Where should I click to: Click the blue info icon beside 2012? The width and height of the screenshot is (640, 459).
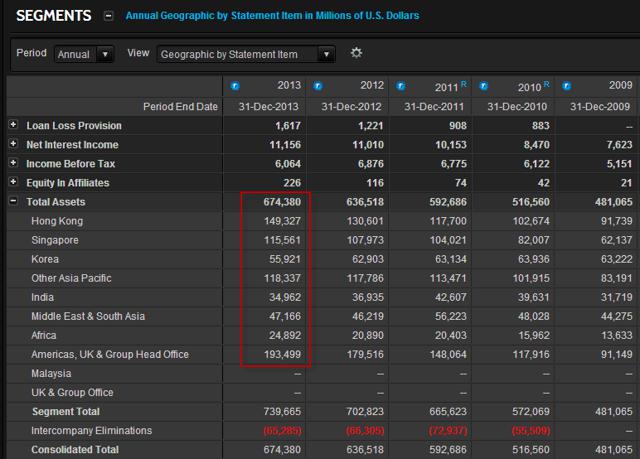(318, 86)
